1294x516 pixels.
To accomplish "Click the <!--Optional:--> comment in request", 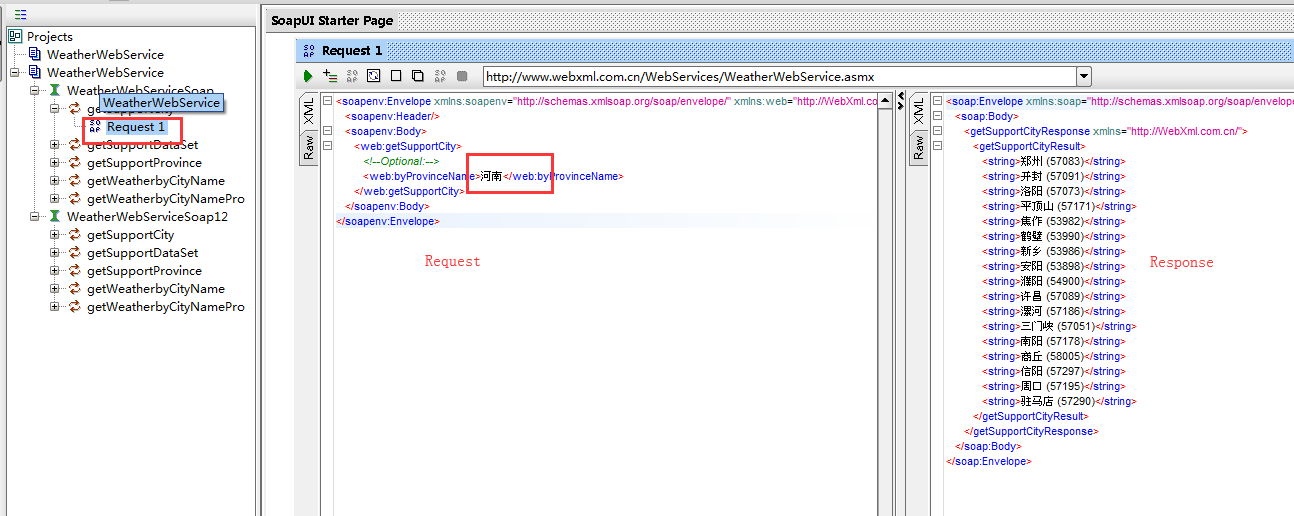I will coord(401,161).
